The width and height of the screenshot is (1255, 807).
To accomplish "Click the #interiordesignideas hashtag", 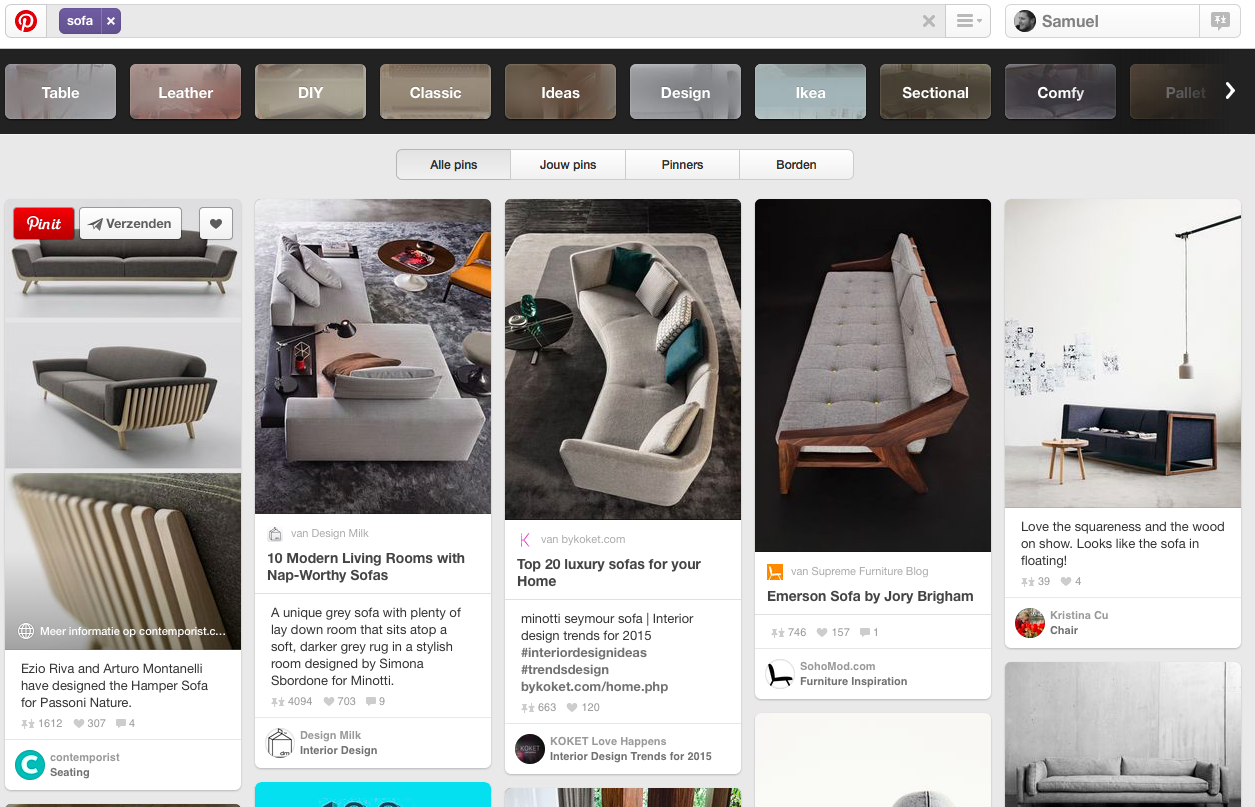I will click(584, 653).
